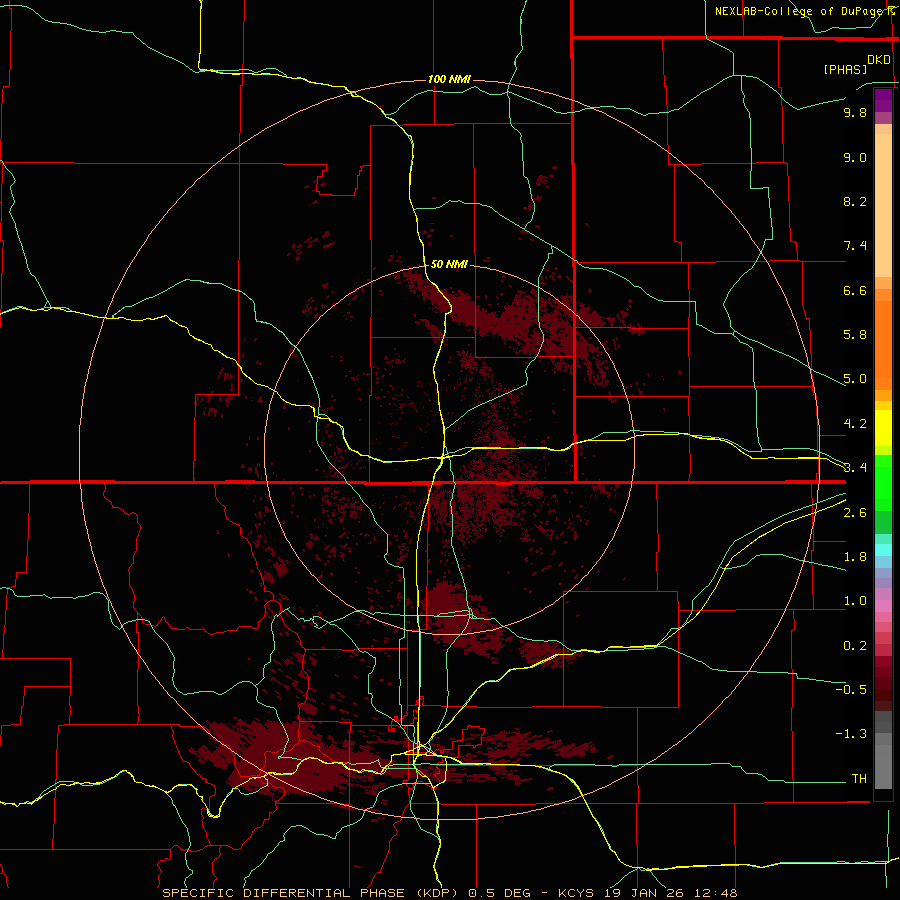900x900 pixels.
Task: Click the KCYS station identifier in caption
Action: (577, 893)
